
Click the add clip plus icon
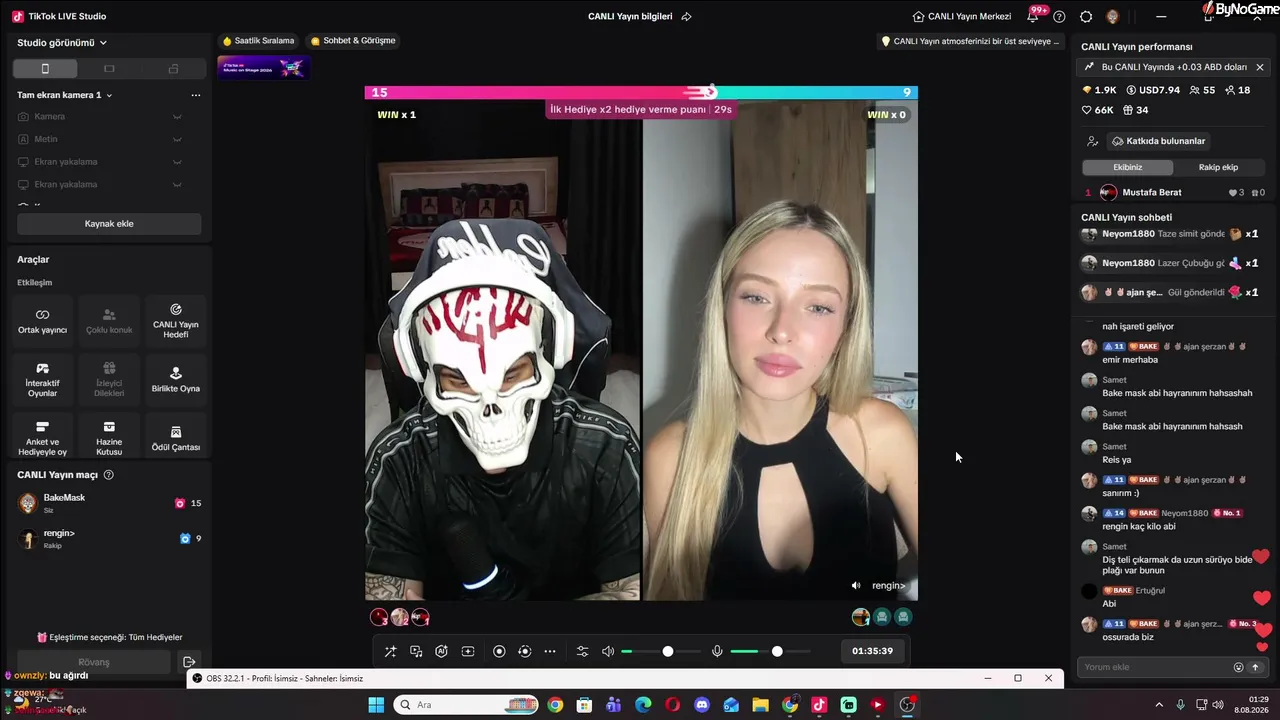pos(468,651)
